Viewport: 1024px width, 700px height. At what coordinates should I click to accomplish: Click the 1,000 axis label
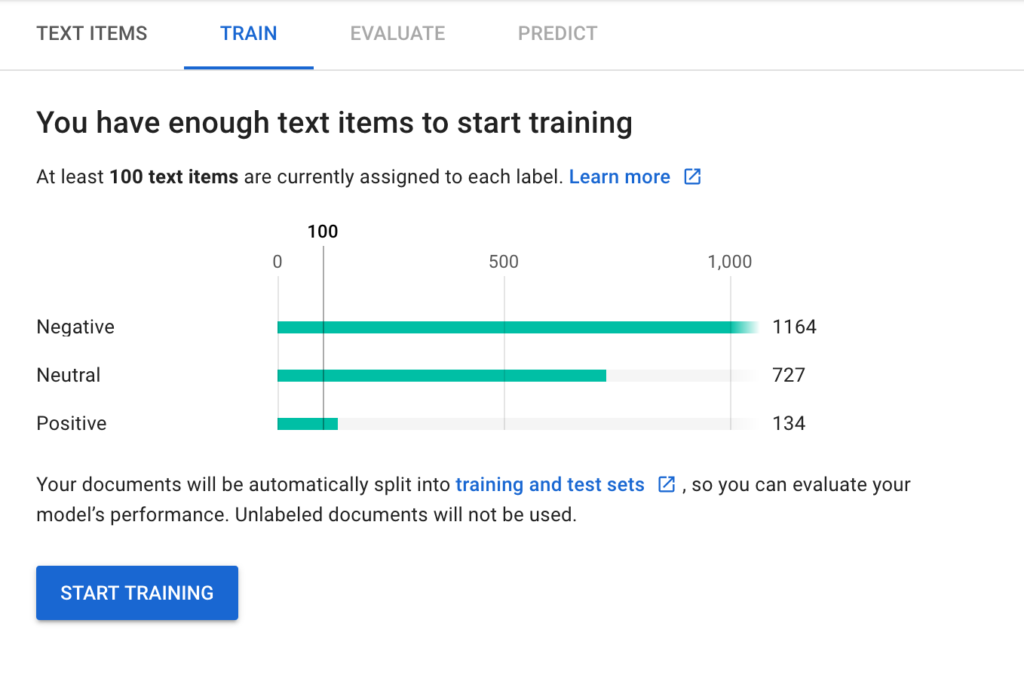click(729, 262)
